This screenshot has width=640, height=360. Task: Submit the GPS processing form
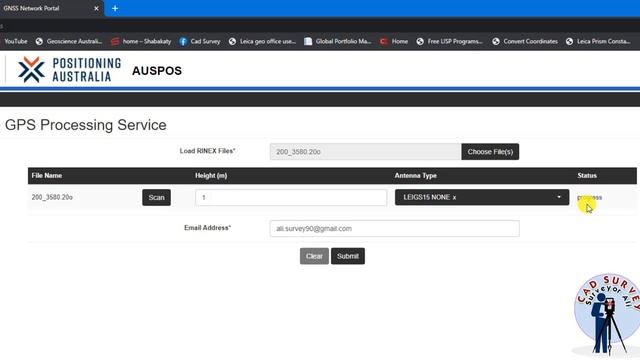coord(348,256)
